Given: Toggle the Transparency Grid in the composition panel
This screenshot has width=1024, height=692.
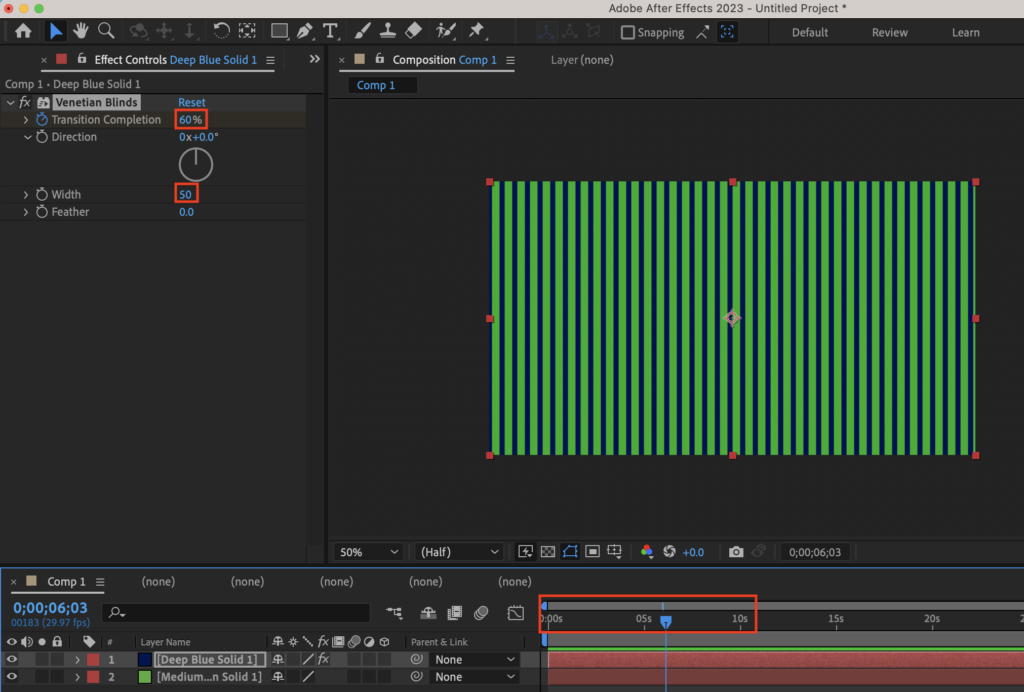Looking at the screenshot, I should (548, 551).
